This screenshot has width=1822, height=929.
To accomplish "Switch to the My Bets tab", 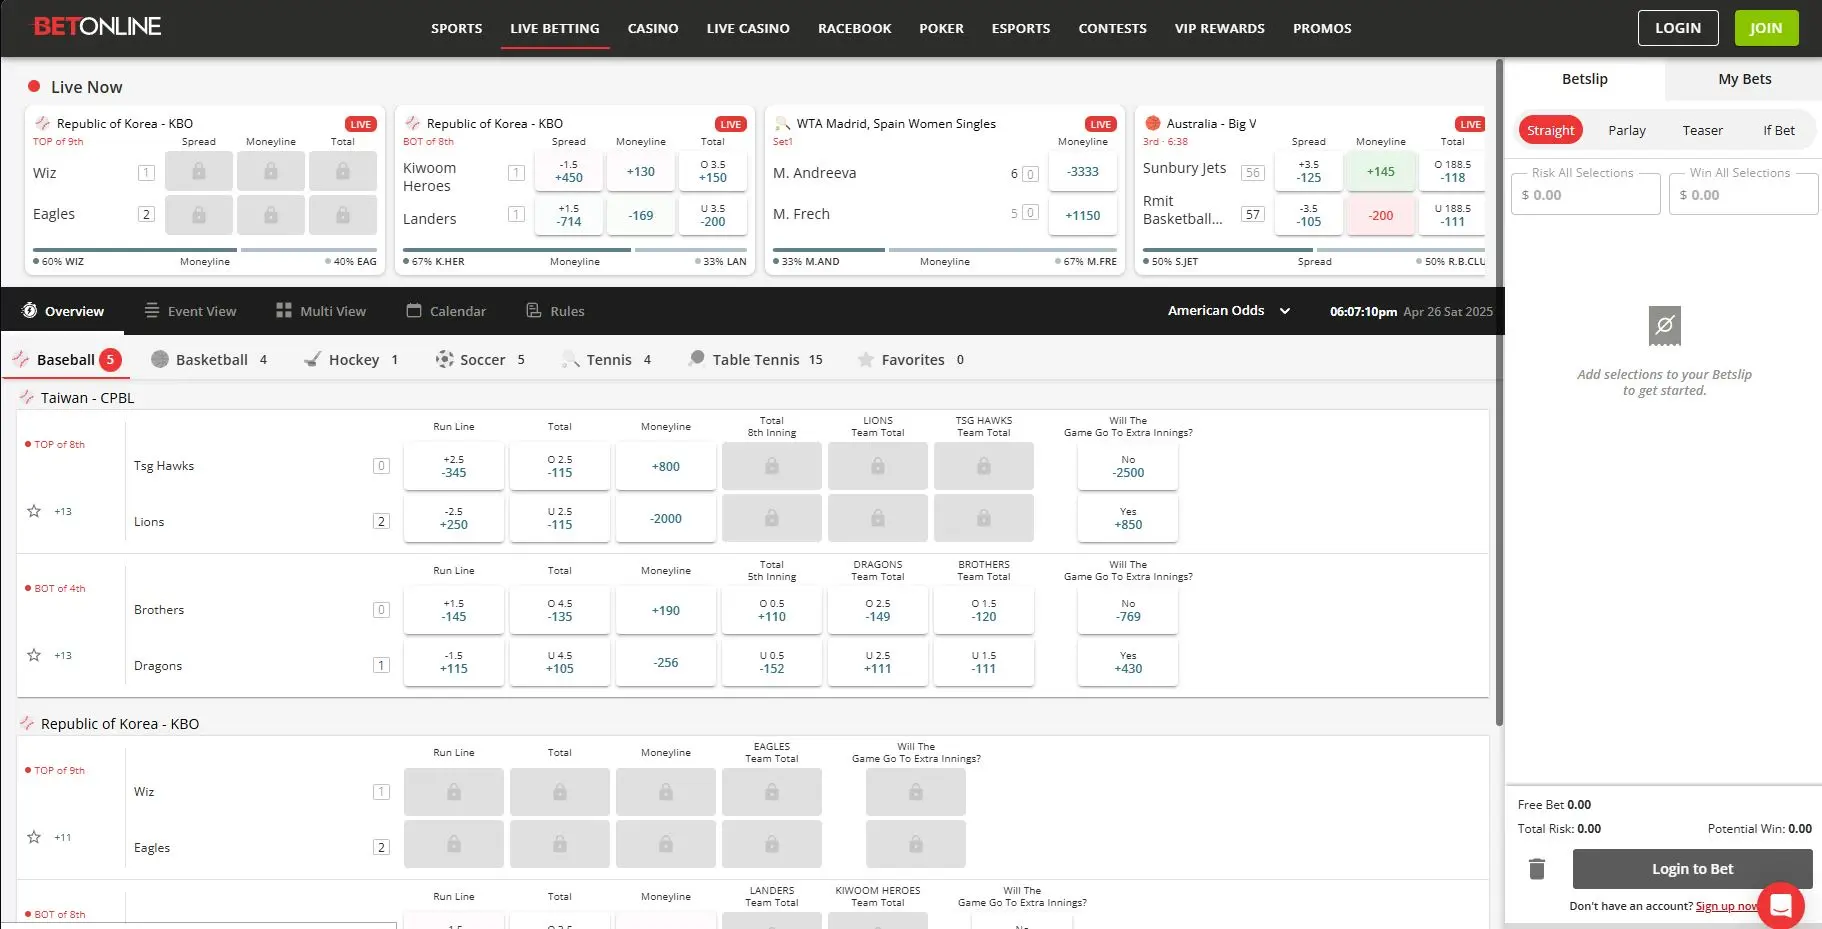I will (x=1744, y=79).
